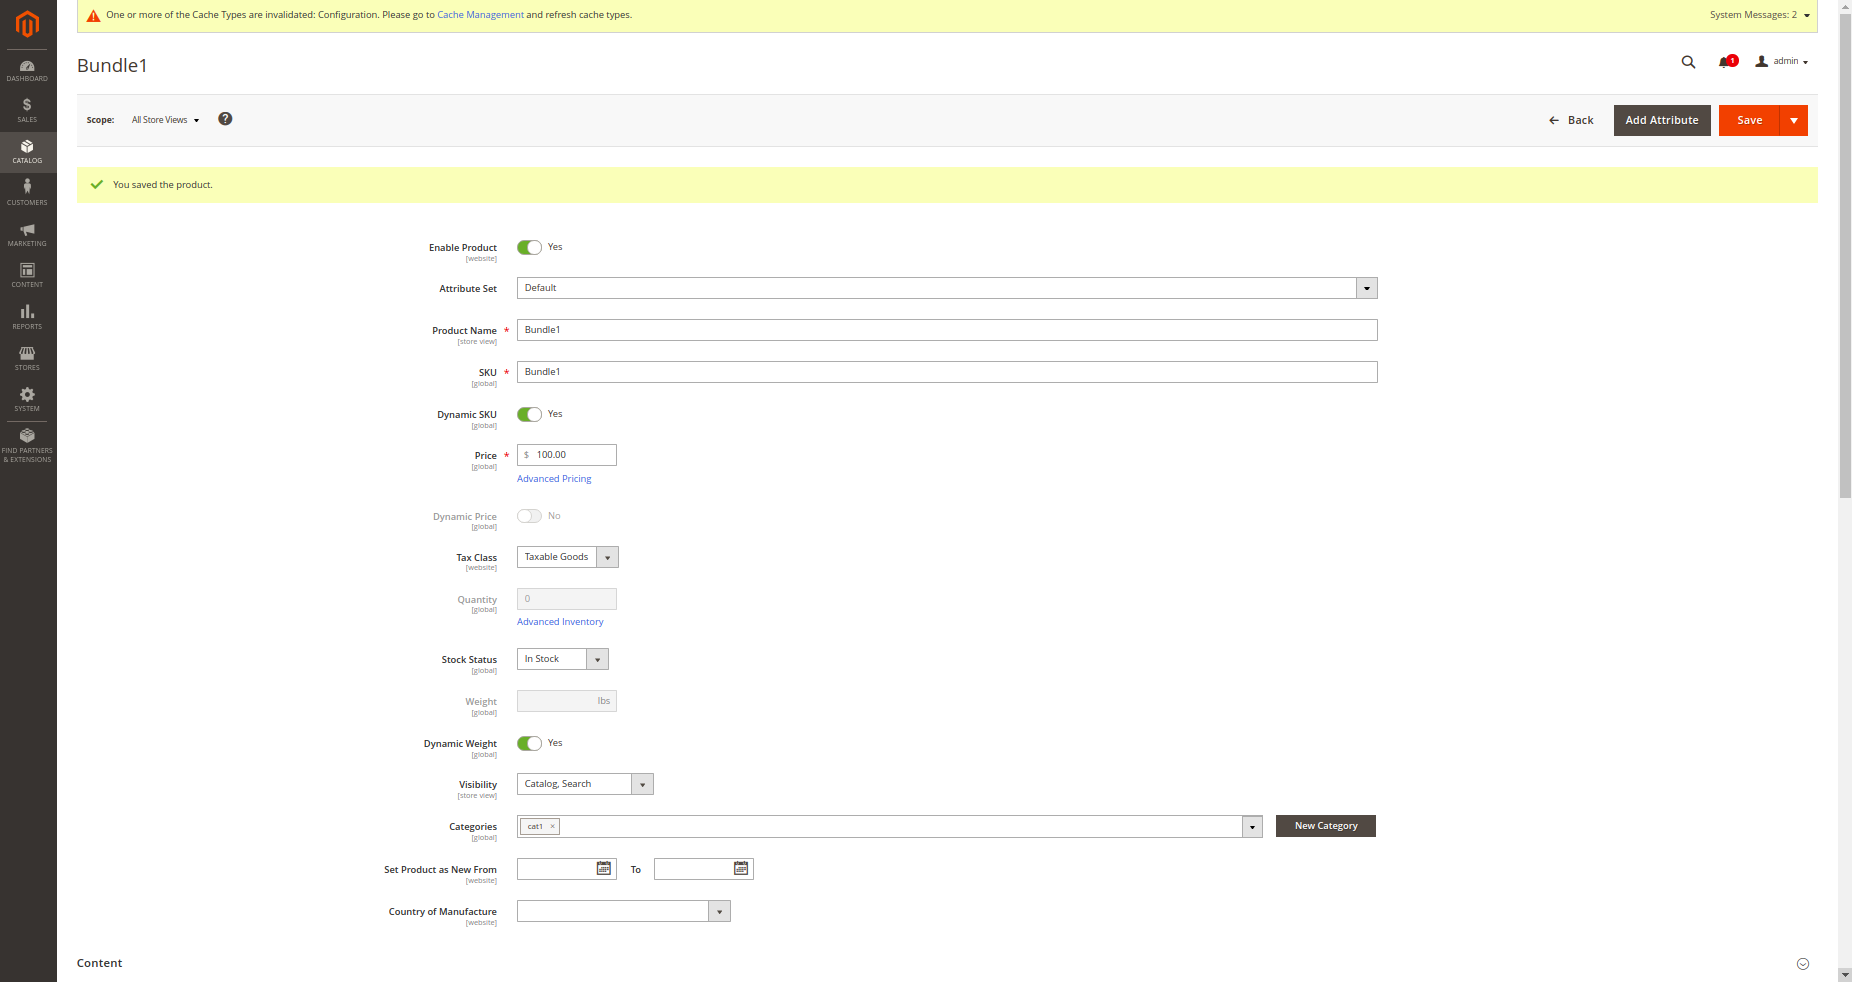1852x982 pixels.
Task: Click the cache warning triangle icon
Action: coord(93,15)
